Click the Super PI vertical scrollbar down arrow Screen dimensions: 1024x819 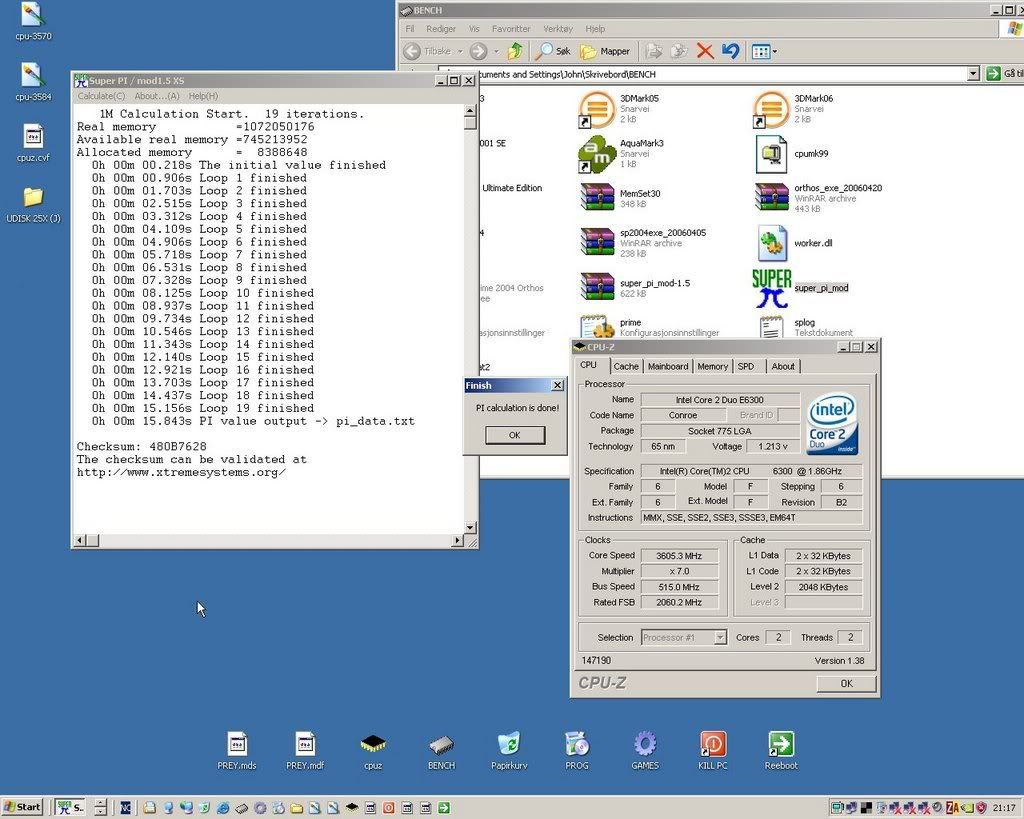tap(470, 528)
